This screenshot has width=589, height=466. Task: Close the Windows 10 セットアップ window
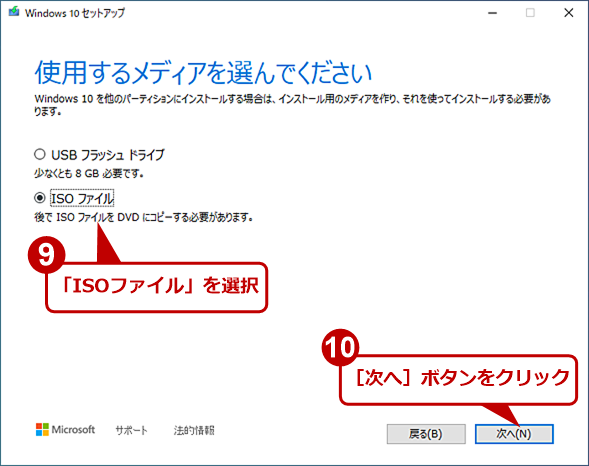click(x=569, y=13)
